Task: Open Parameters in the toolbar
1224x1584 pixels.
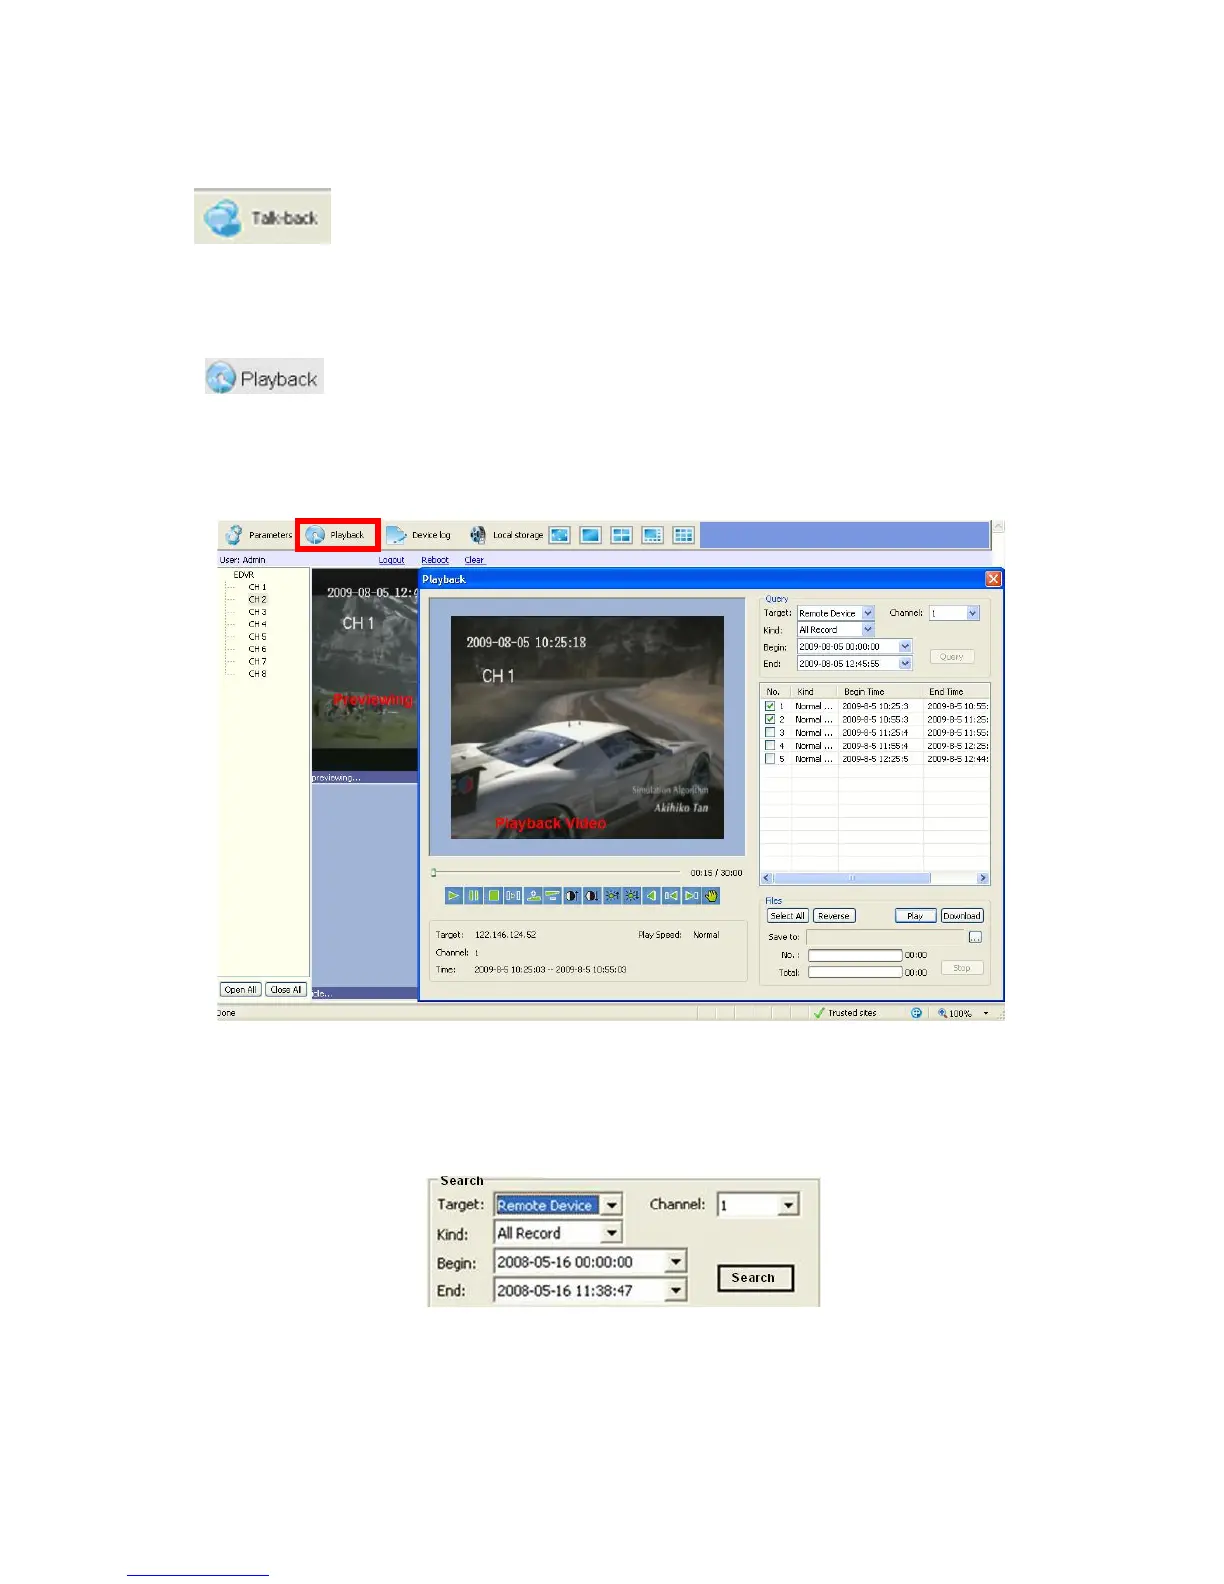Action: click(x=259, y=535)
